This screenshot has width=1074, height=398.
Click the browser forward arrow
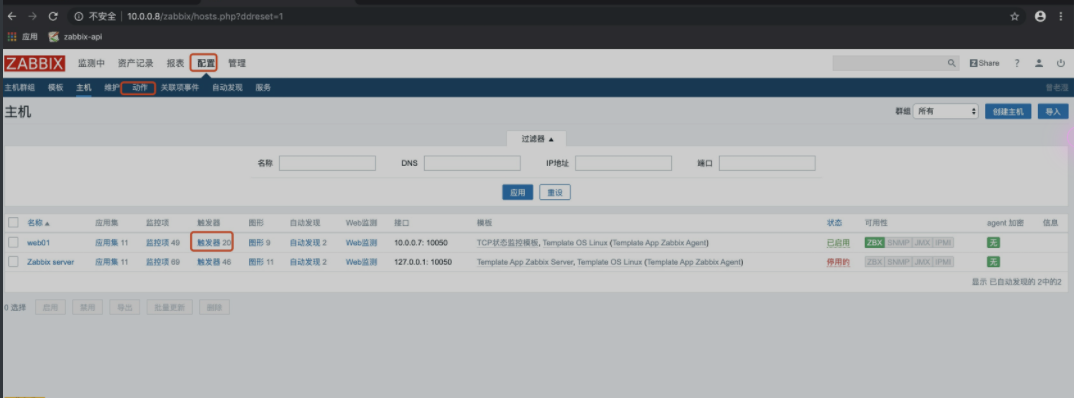pyautogui.click(x=32, y=16)
